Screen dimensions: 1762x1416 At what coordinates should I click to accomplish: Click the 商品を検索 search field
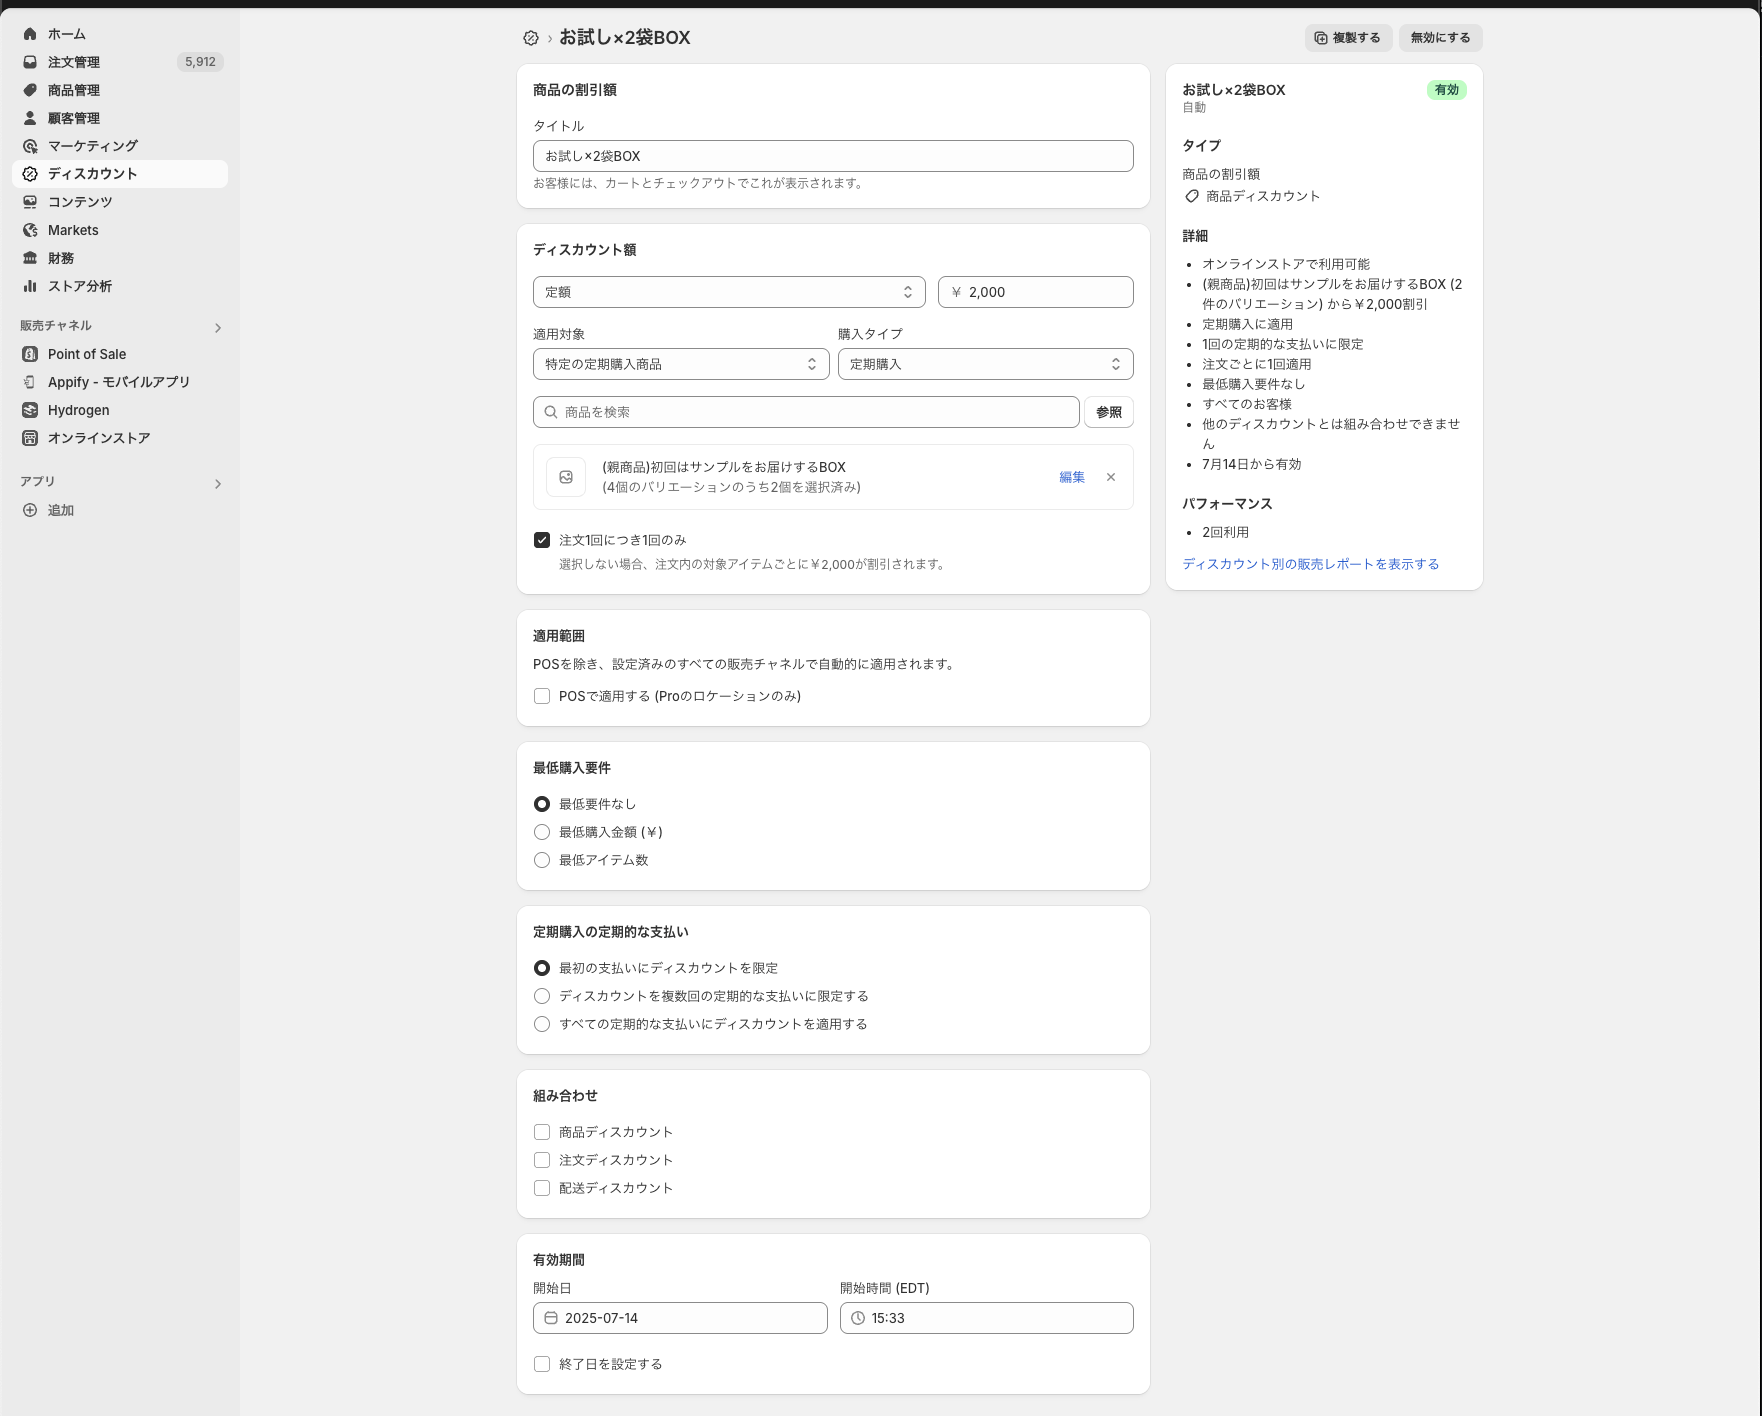point(806,412)
